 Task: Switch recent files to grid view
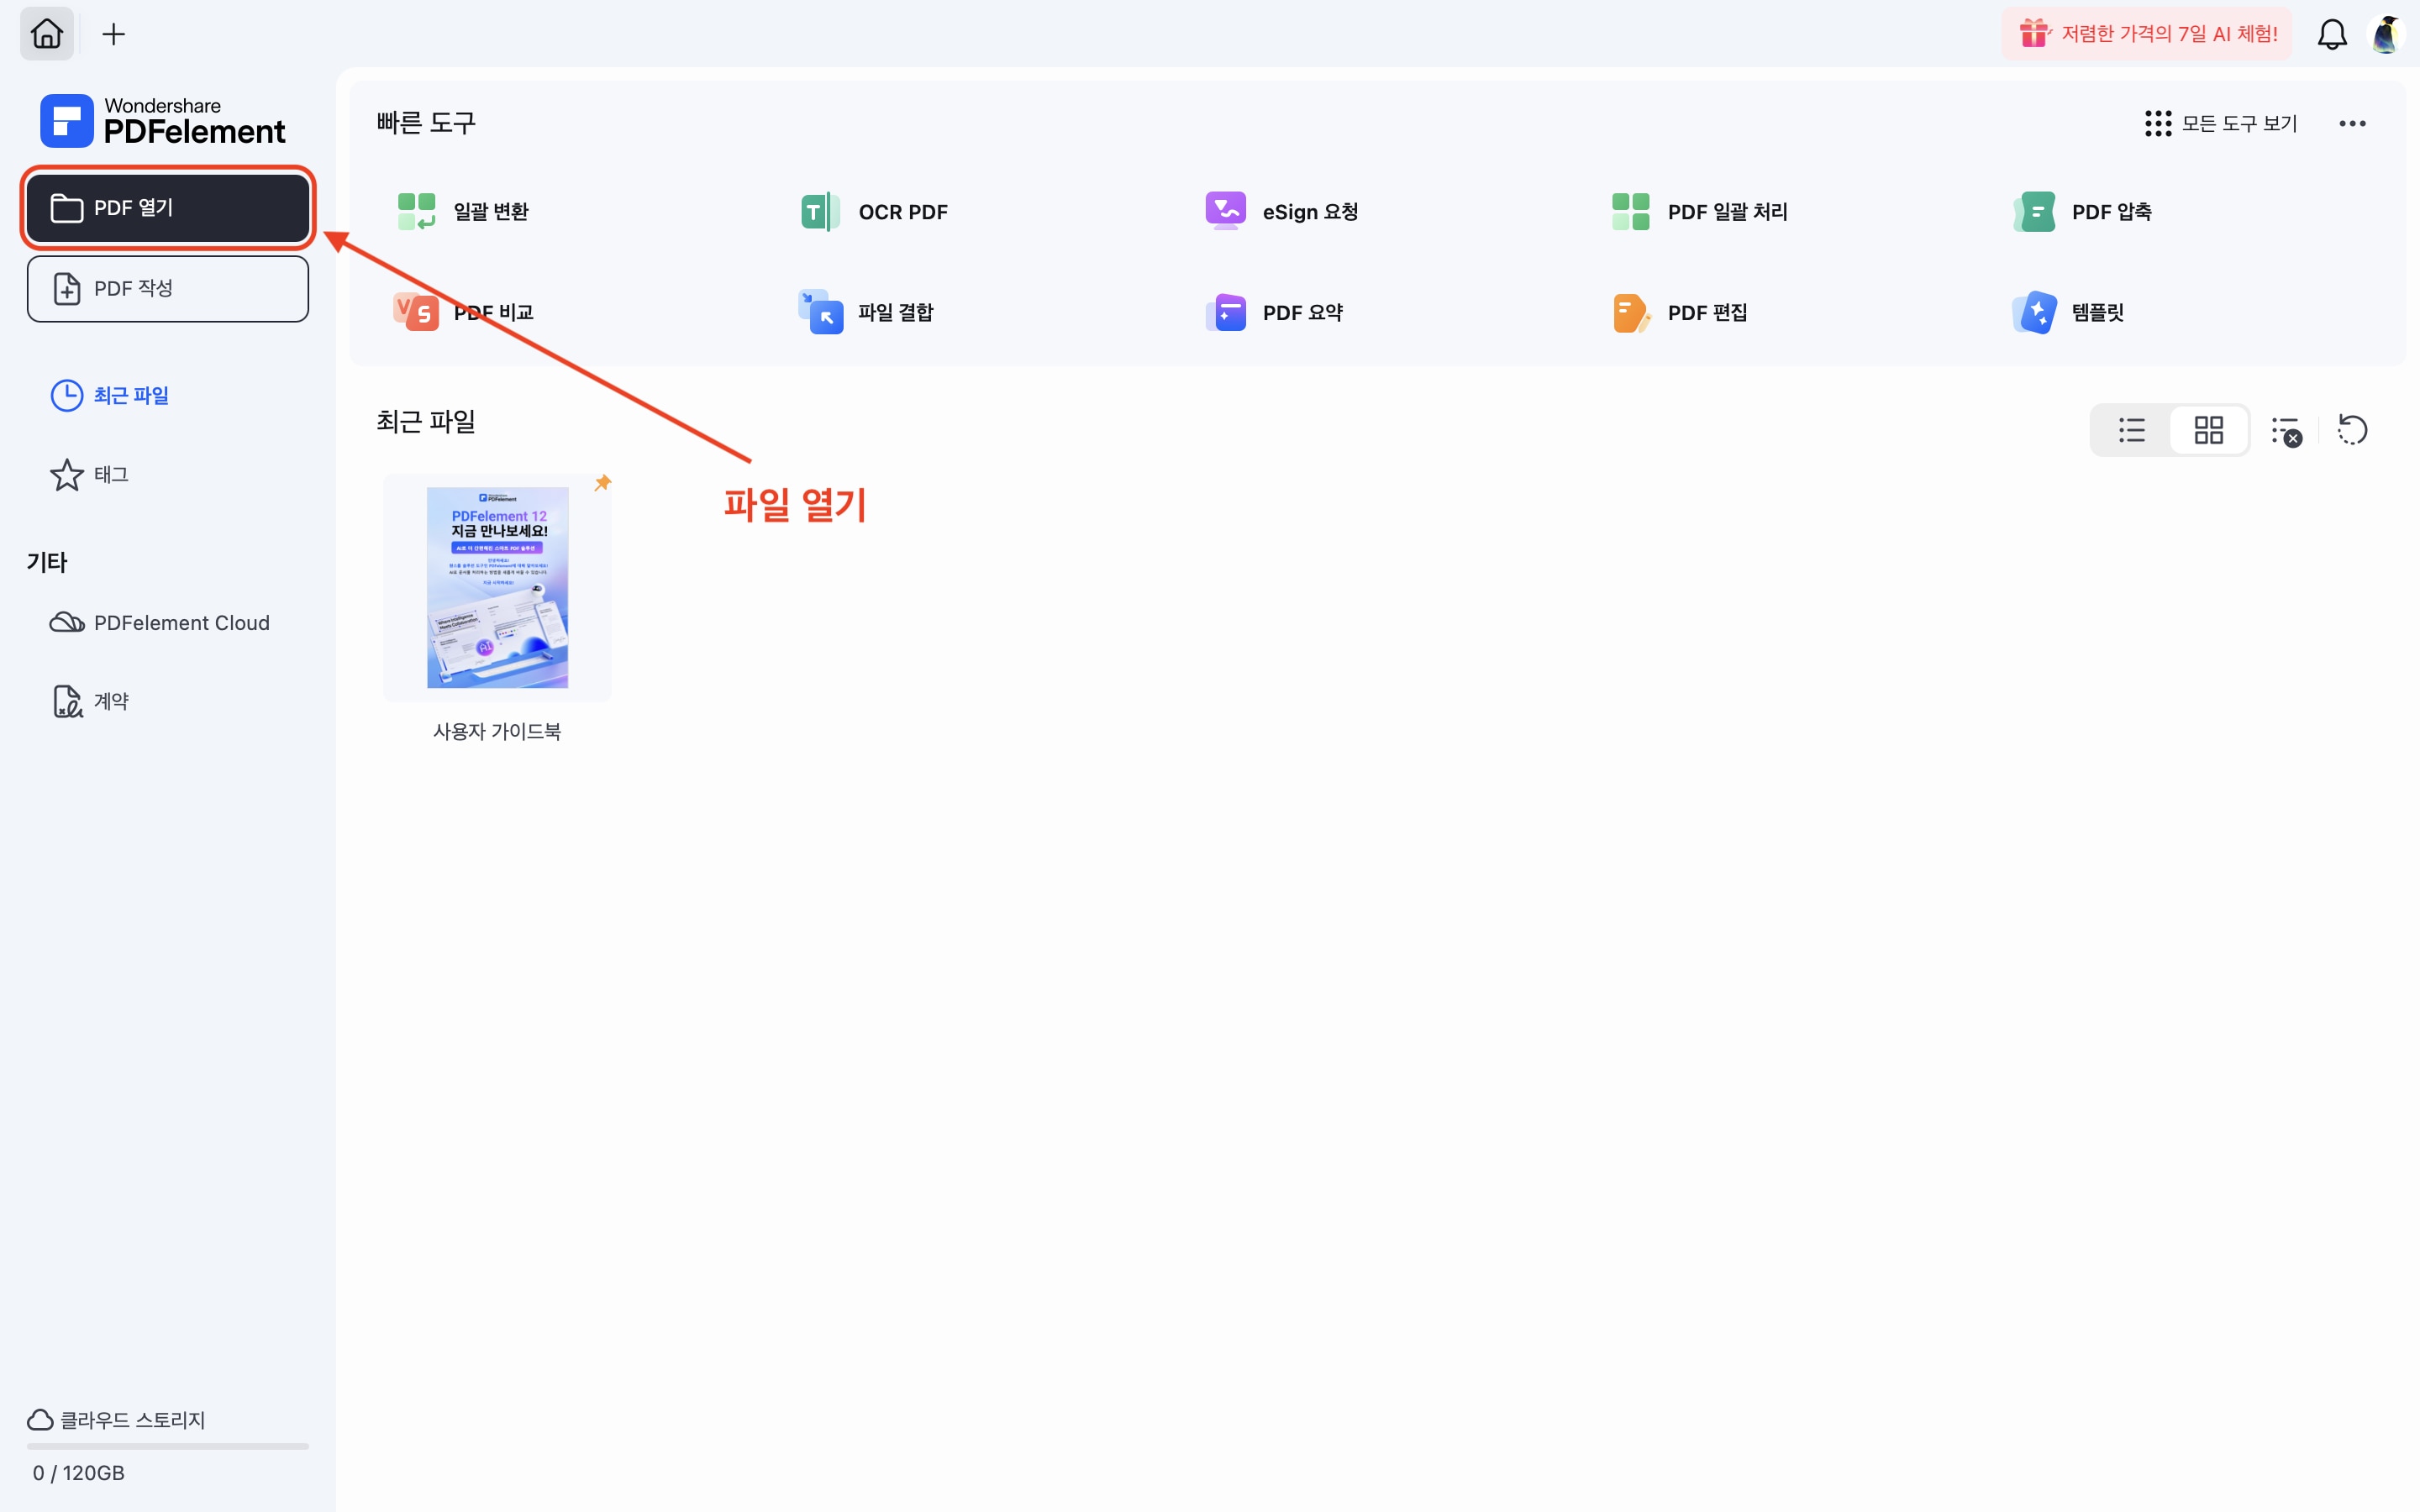2208,430
